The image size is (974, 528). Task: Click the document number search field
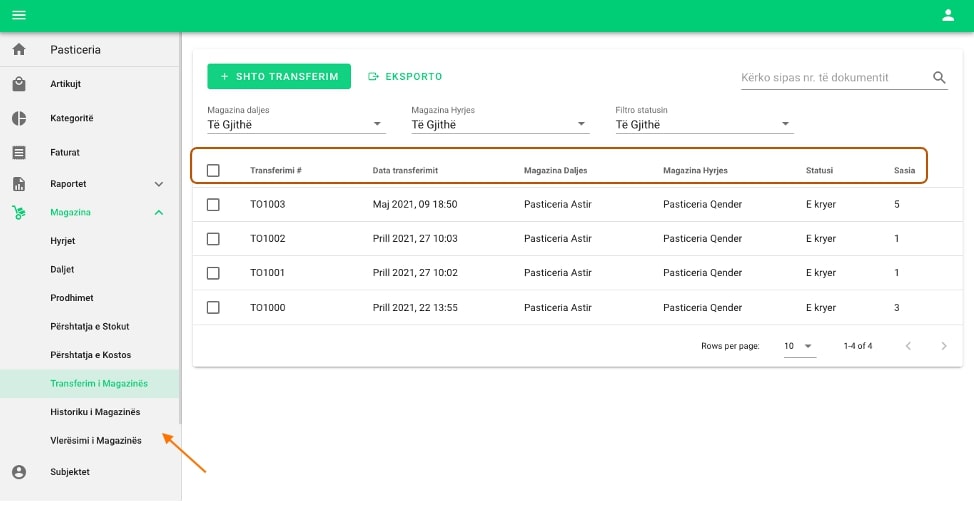[x=830, y=78]
